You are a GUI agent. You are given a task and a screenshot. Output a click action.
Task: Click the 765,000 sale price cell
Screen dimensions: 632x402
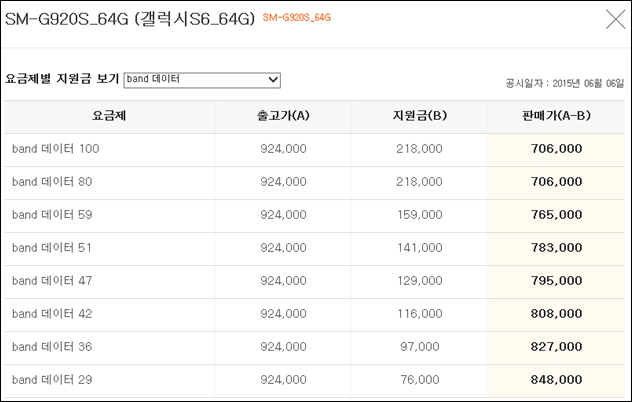(x=556, y=215)
